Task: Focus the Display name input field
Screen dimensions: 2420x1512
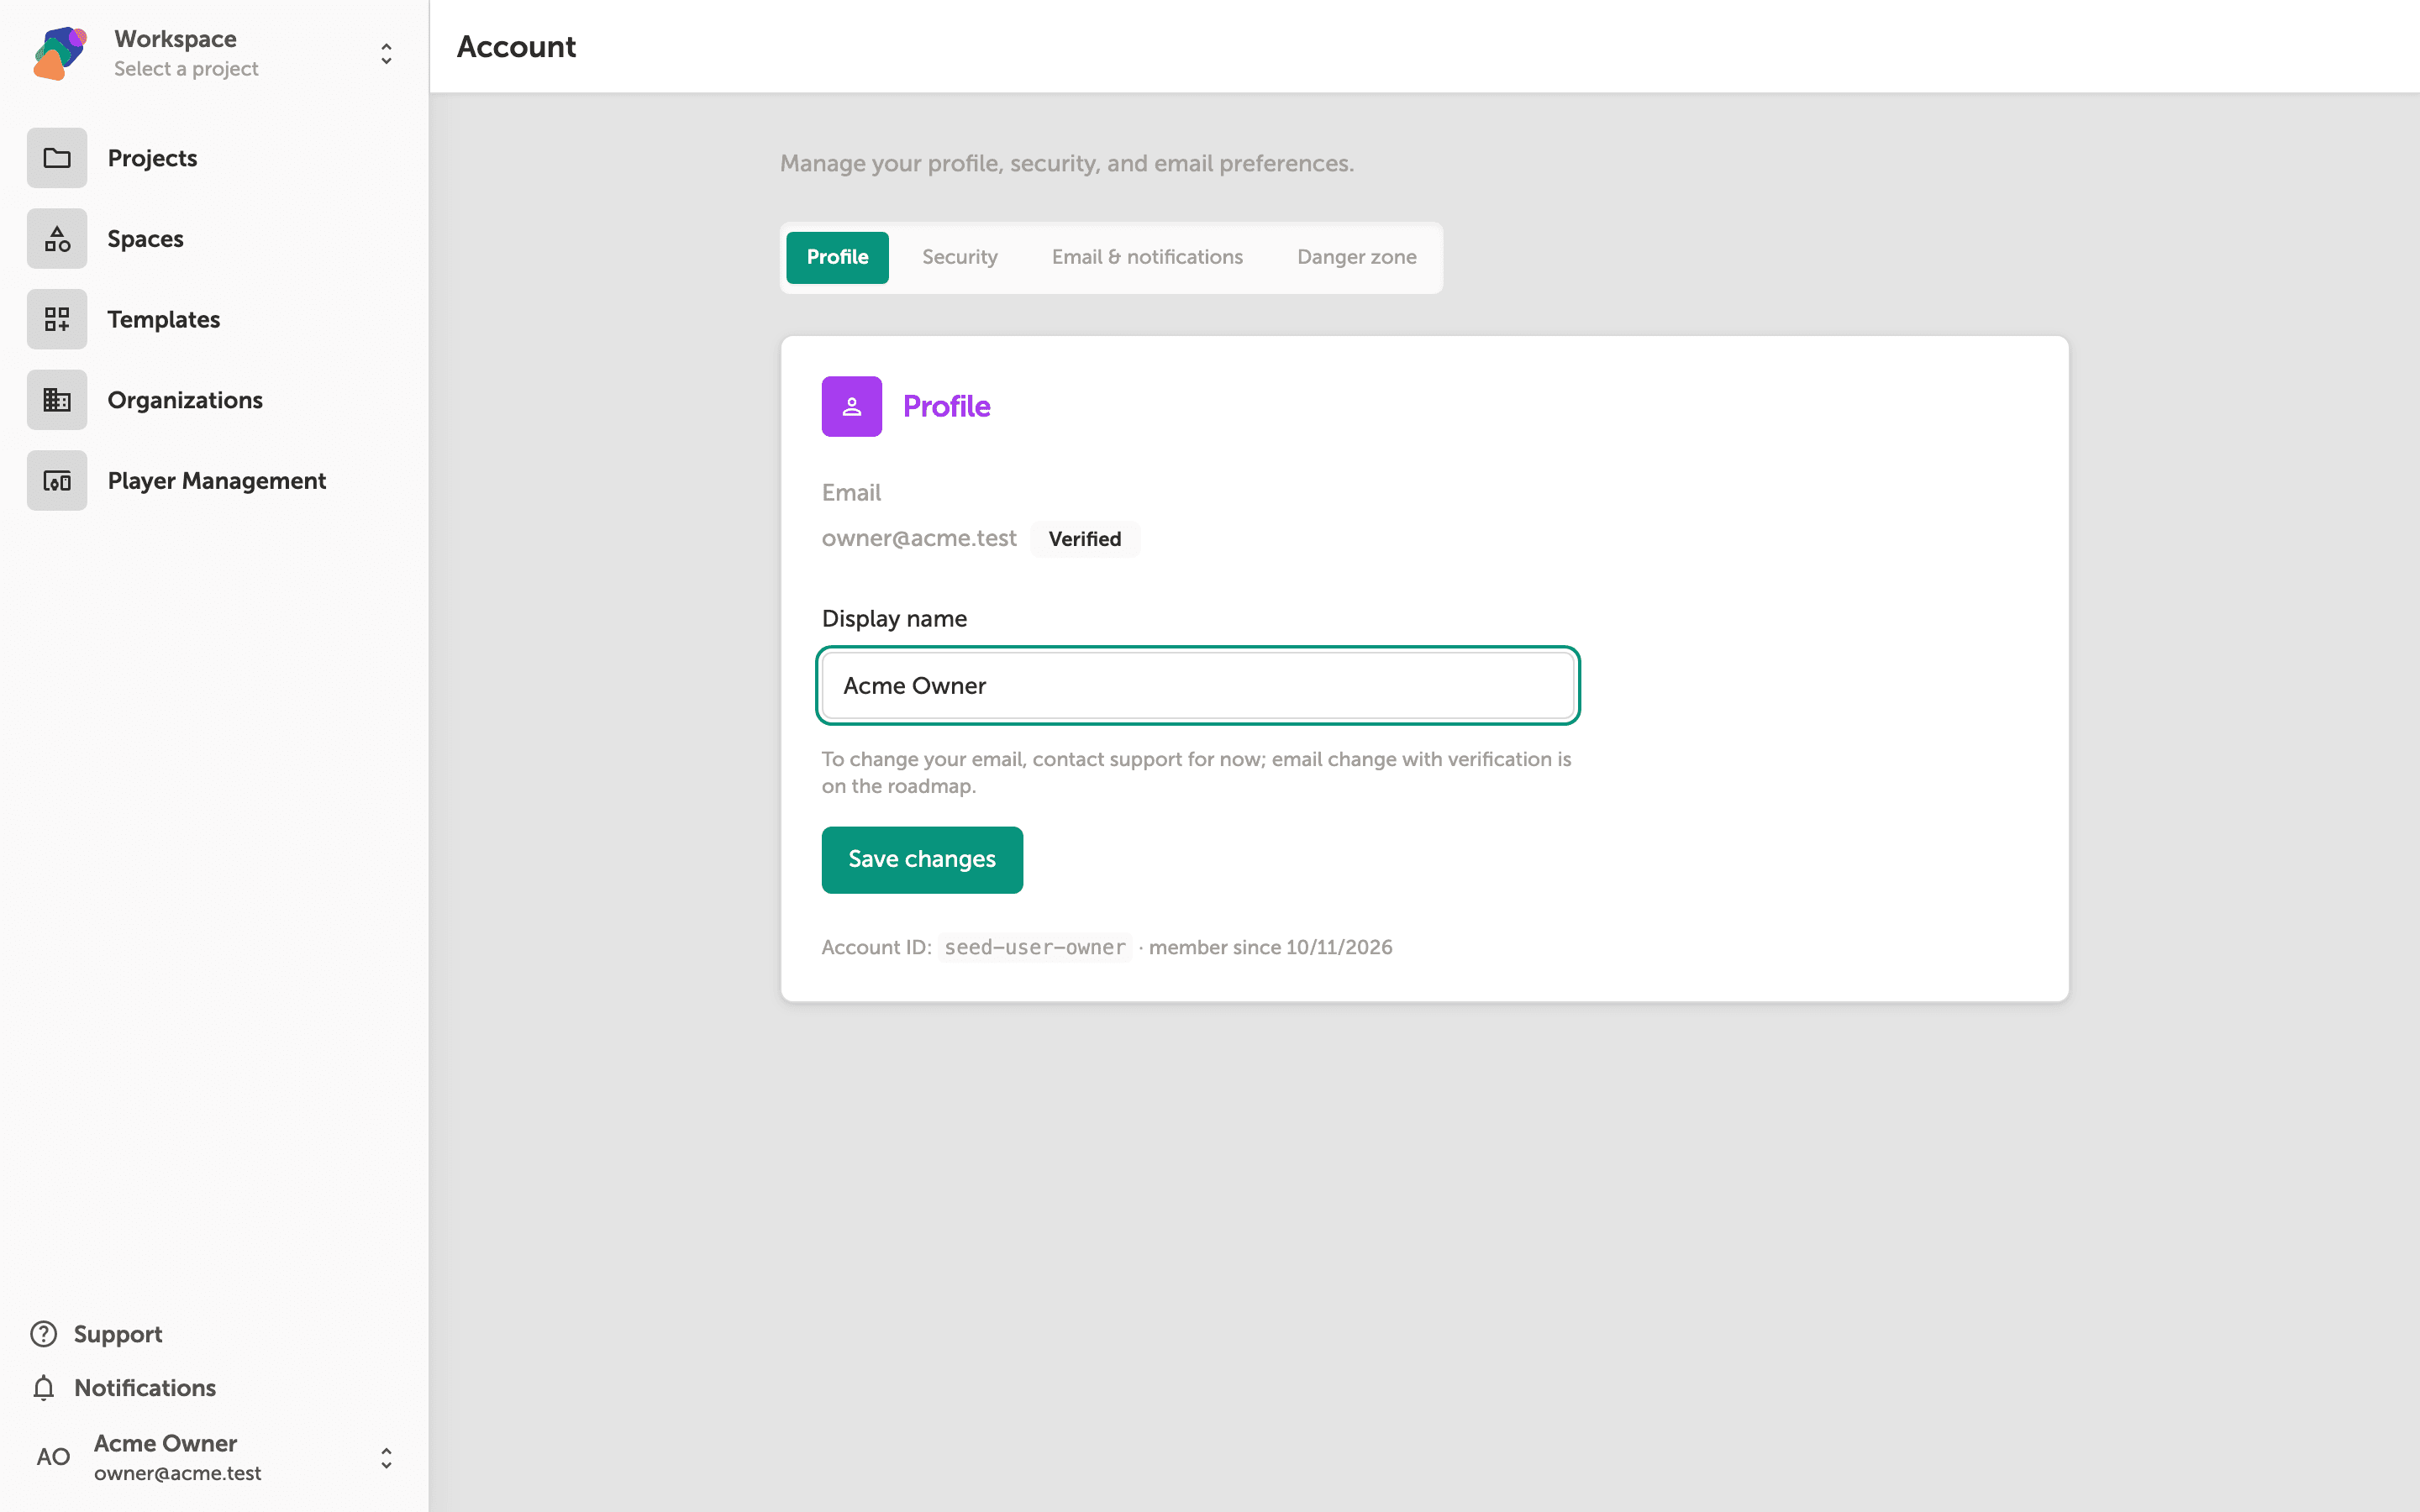Action: 1198,686
